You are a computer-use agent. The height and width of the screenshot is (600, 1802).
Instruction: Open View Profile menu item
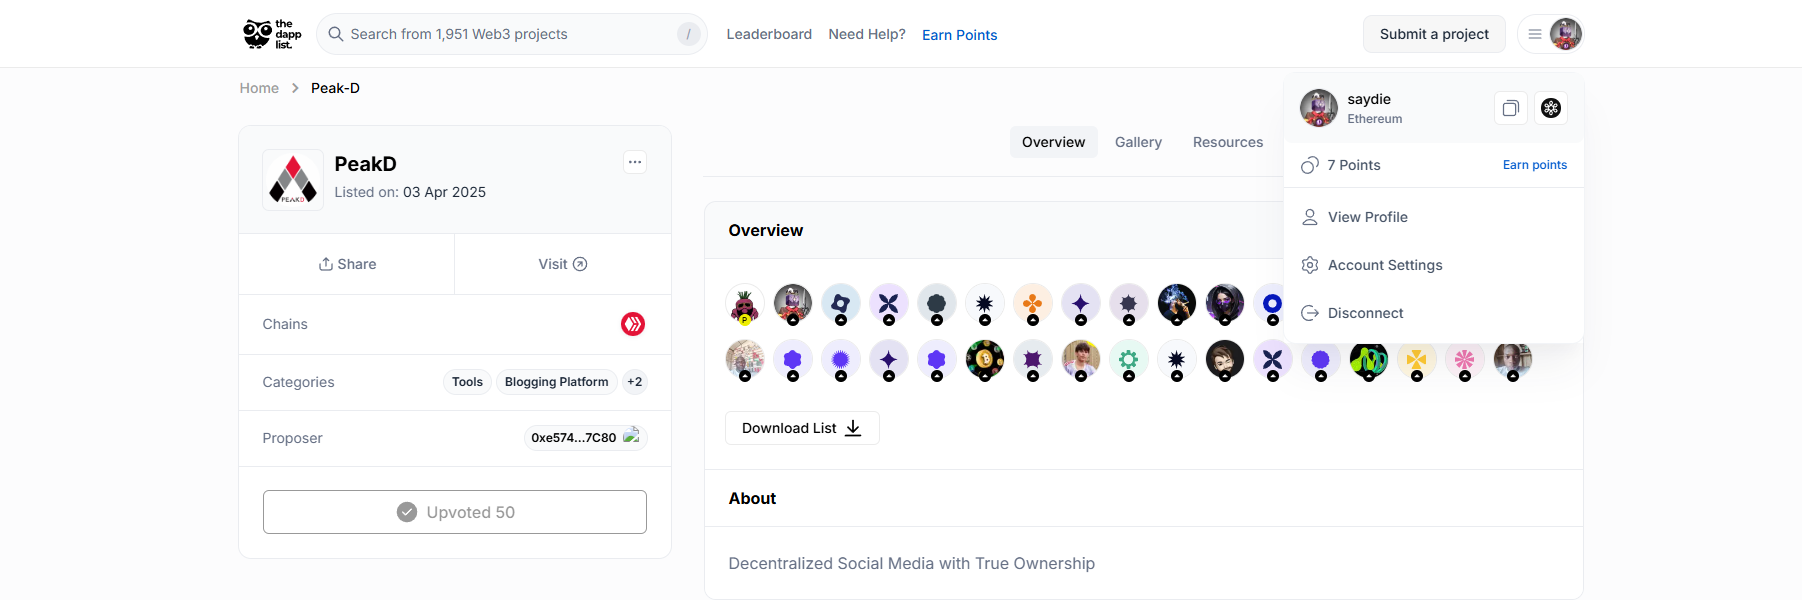(1433, 217)
